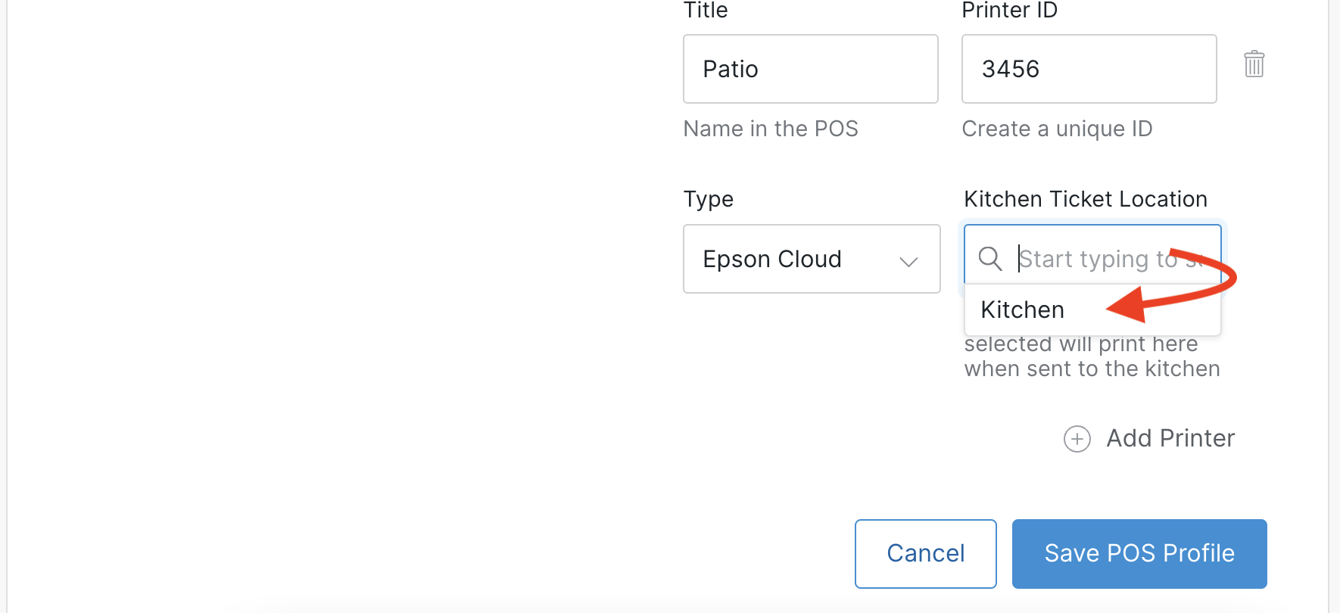The height and width of the screenshot is (613, 1340).
Task: Click the 'Create a unique ID' hint text
Action: pos(1057,129)
